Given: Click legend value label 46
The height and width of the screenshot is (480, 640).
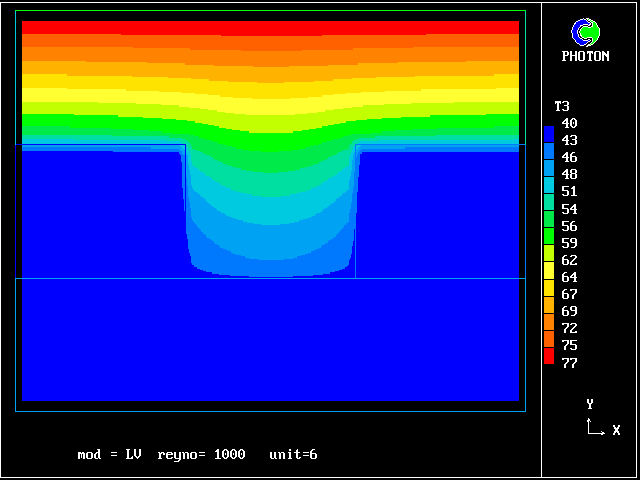Looking at the screenshot, I should pos(569,158).
